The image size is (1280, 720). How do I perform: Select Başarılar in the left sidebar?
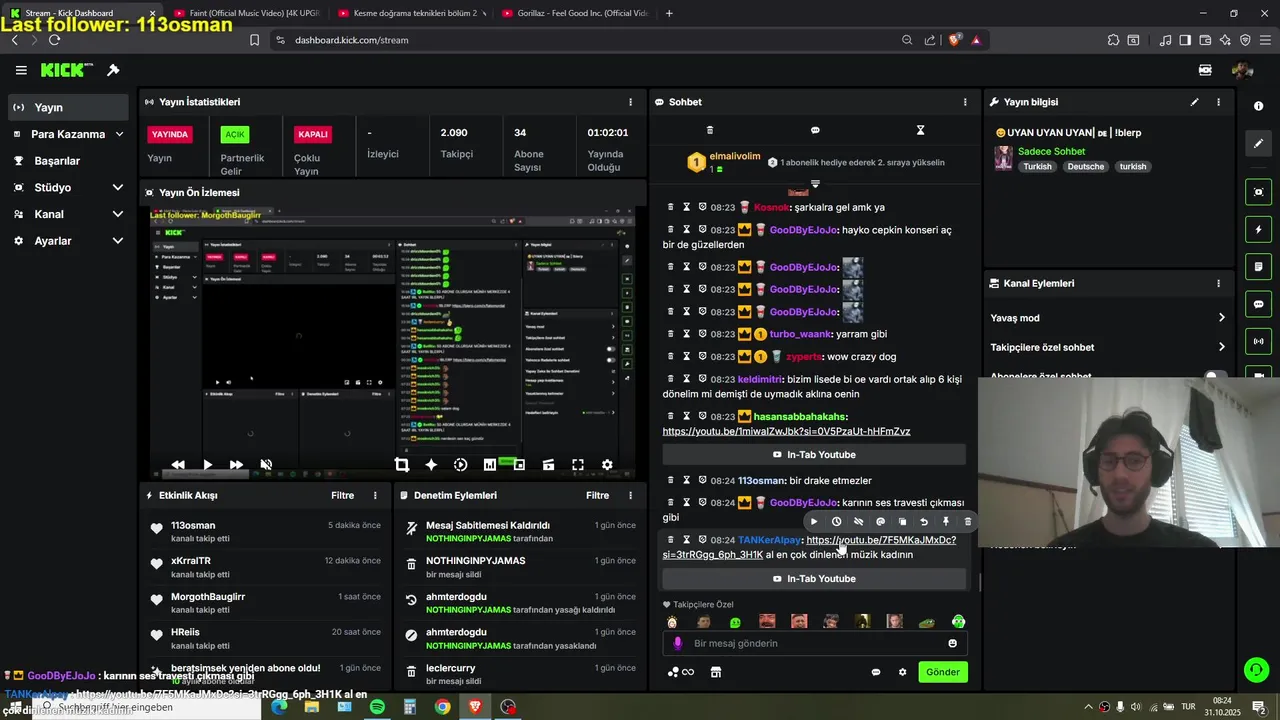coord(69,161)
